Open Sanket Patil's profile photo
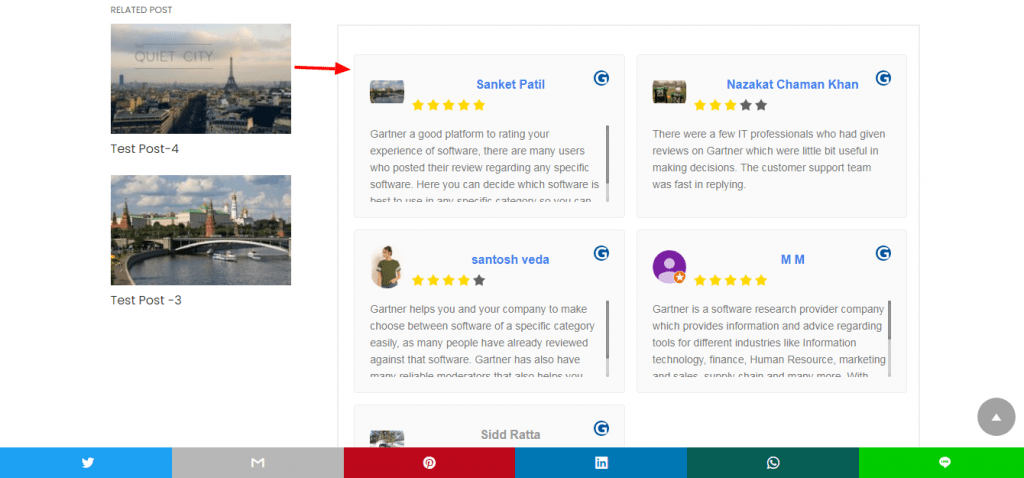This screenshot has height=478, width=1024. click(x=387, y=91)
